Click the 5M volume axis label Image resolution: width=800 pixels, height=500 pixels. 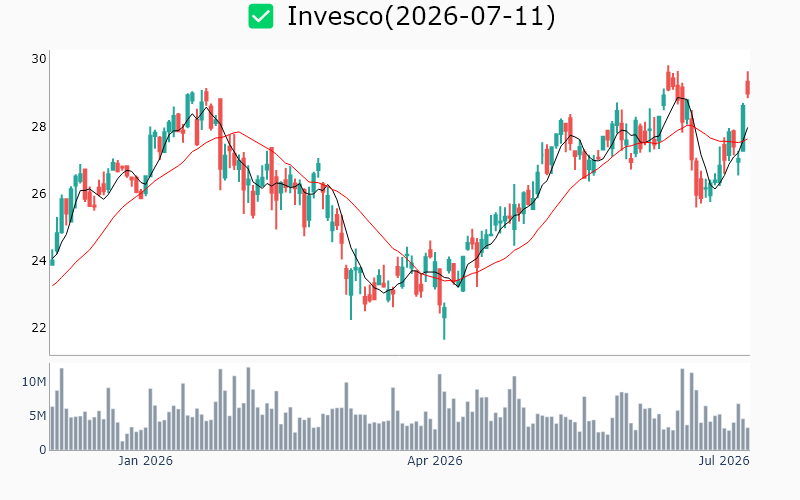37,416
